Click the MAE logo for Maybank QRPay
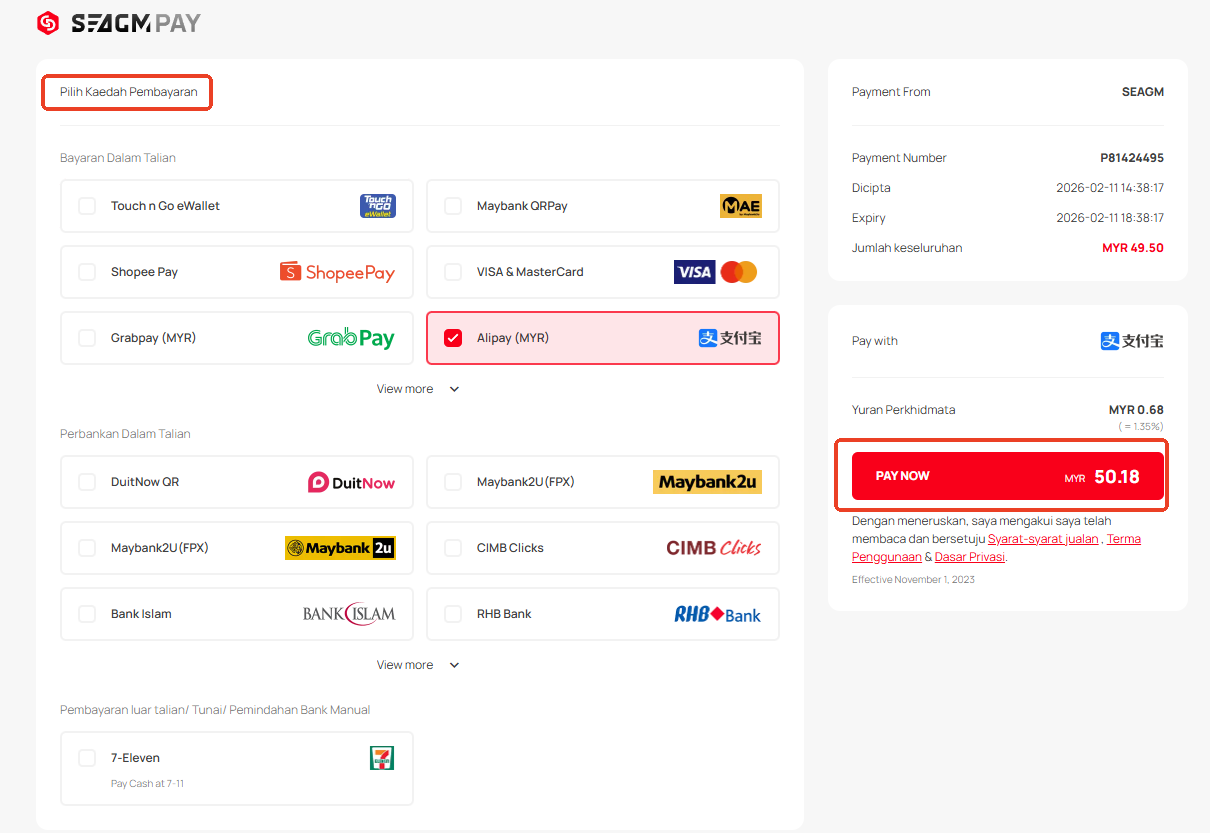Screen dimensions: 1210x833 click(x=740, y=206)
